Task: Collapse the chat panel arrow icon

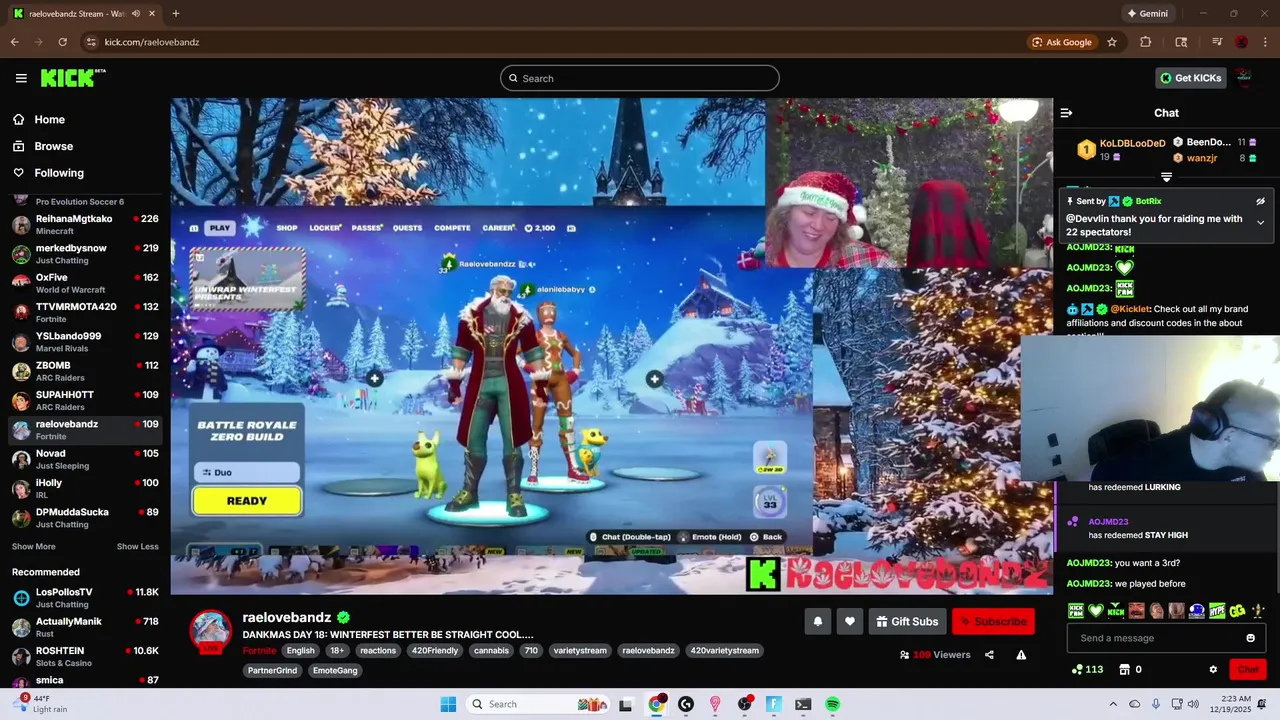Action: point(1066,113)
